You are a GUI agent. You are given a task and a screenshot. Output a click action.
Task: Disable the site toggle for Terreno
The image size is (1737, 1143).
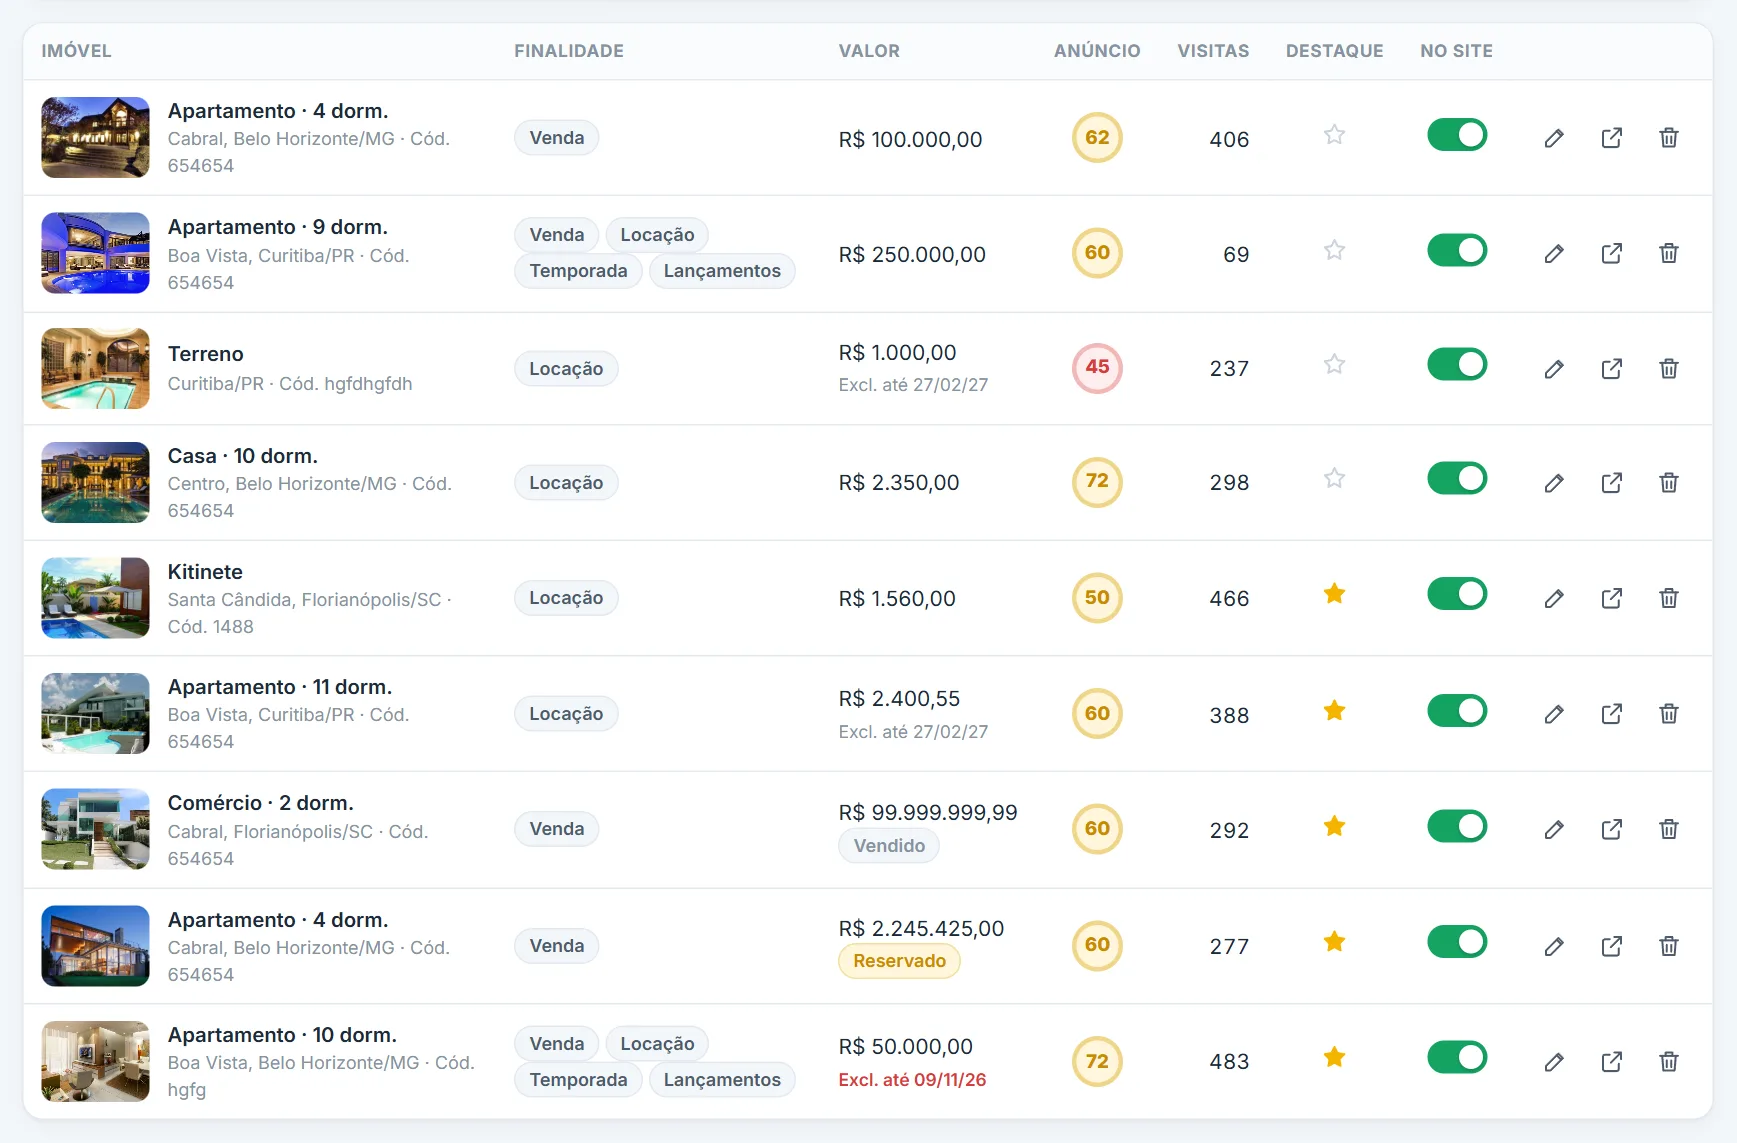coord(1456,364)
